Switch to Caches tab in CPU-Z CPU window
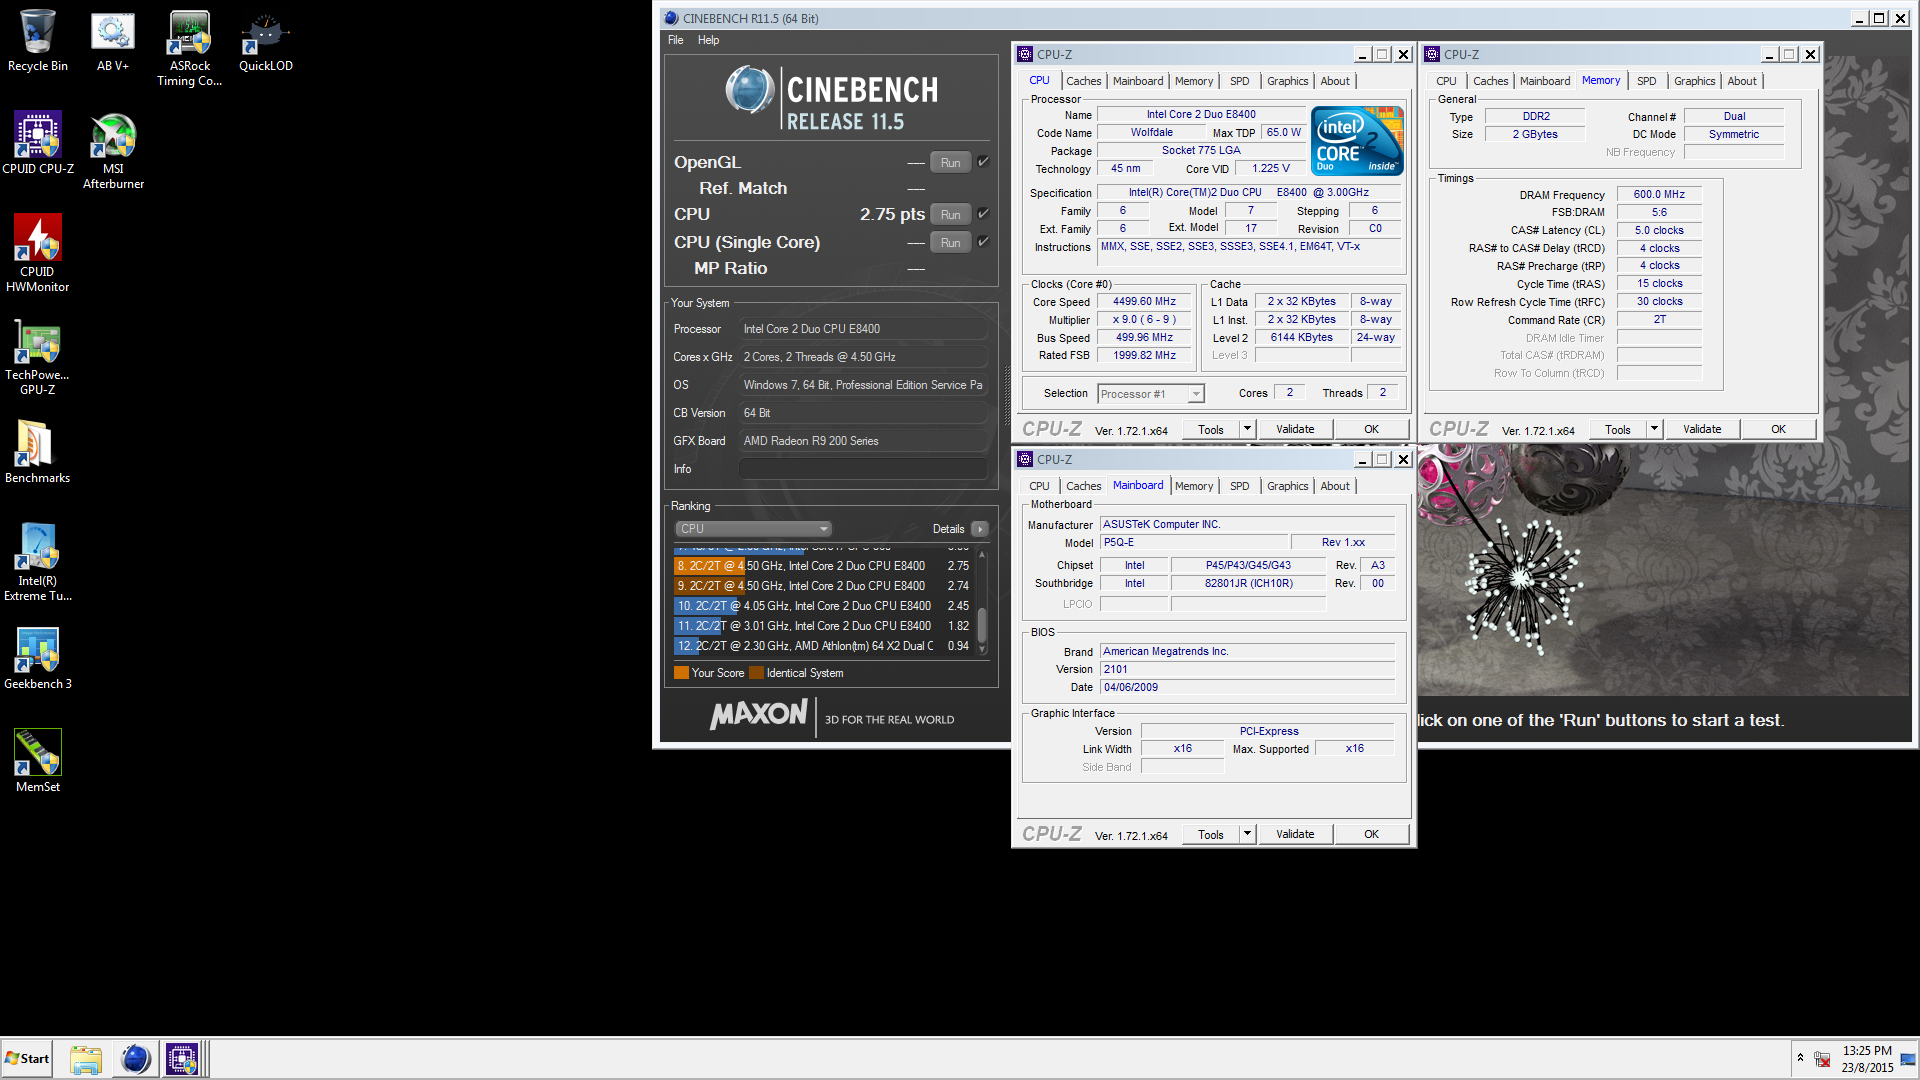 (1083, 81)
